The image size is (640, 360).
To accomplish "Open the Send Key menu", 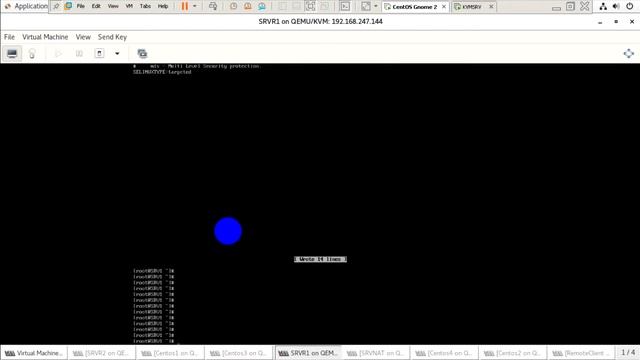I will click(x=112, y=37).
